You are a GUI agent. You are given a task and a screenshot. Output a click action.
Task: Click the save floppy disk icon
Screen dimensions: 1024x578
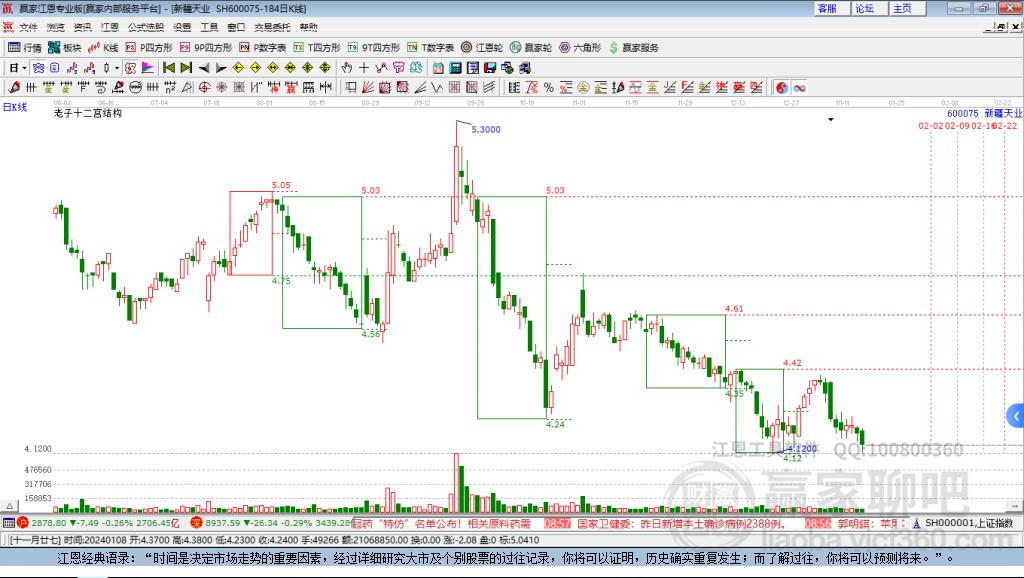point(490,68)
